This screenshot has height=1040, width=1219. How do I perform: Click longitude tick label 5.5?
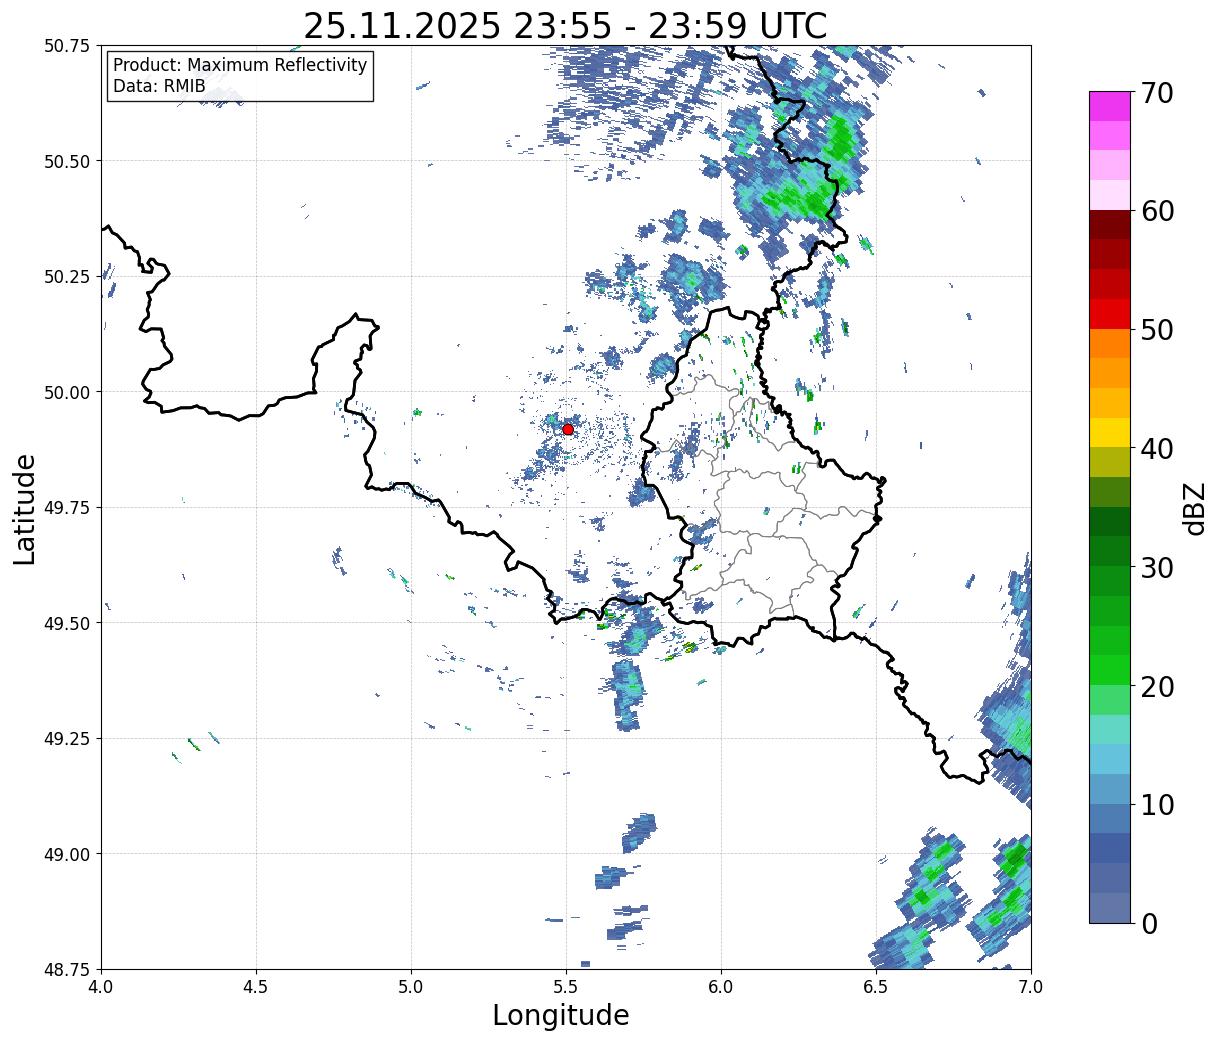pyautogui.click(x=566, y=987)
